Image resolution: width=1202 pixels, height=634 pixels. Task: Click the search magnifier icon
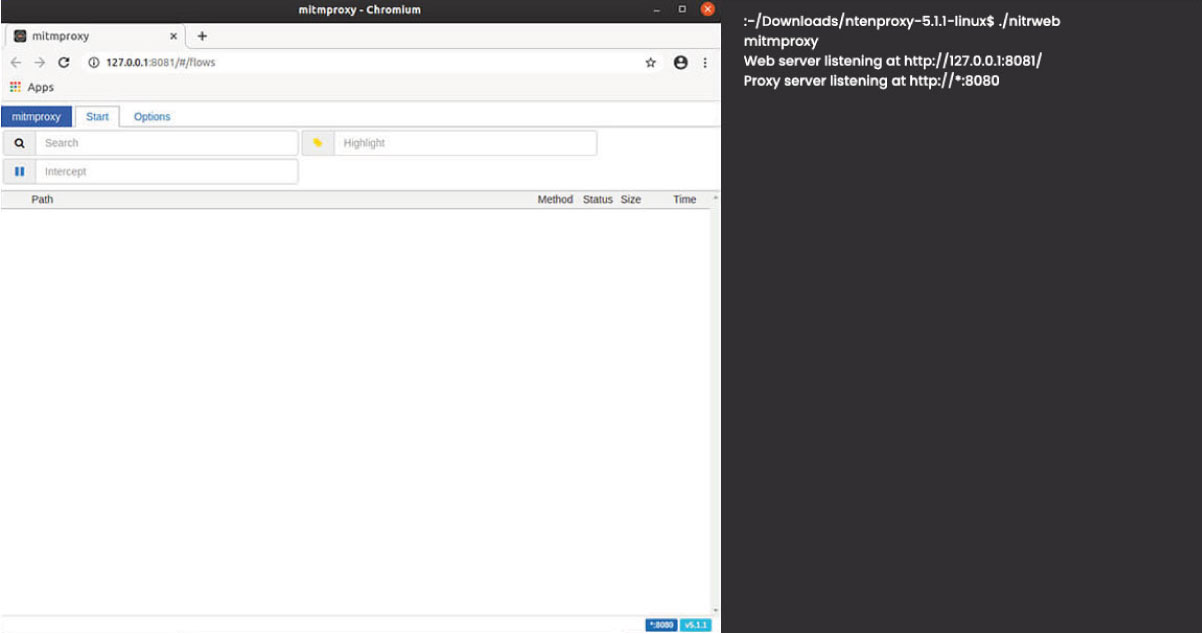20,143
